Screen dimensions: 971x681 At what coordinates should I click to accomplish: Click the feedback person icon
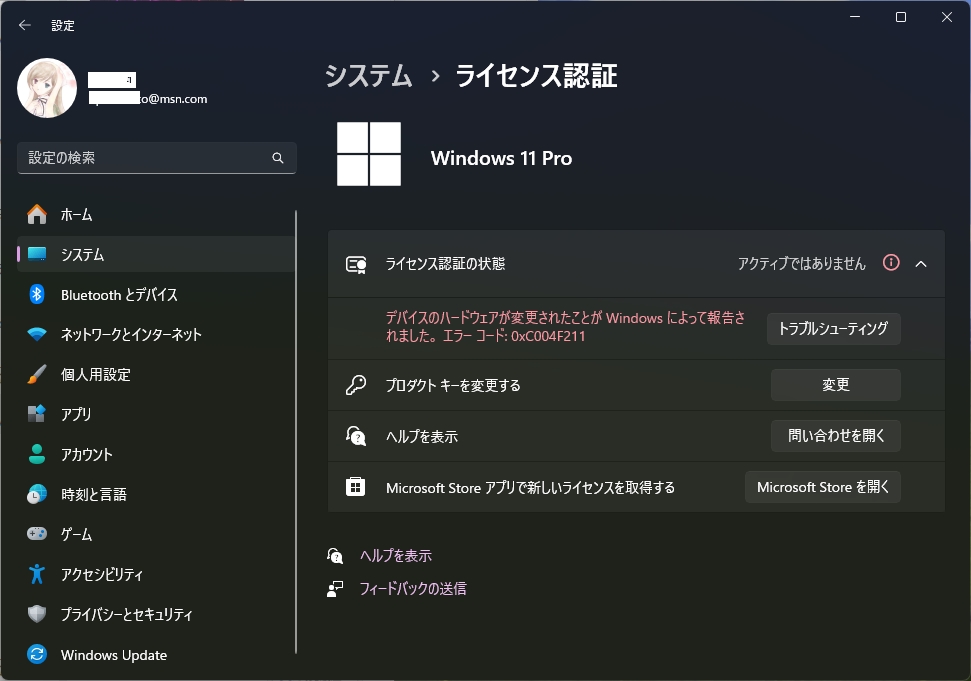335,589
